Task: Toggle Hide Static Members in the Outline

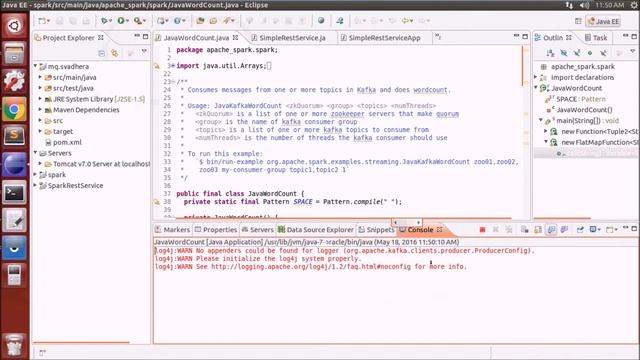Action: tap(577, 53)
